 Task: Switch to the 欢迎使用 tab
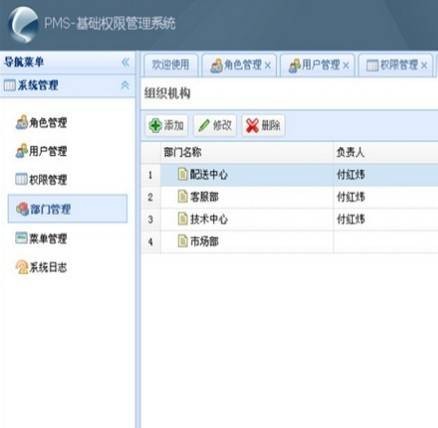(x=171, y=65)
